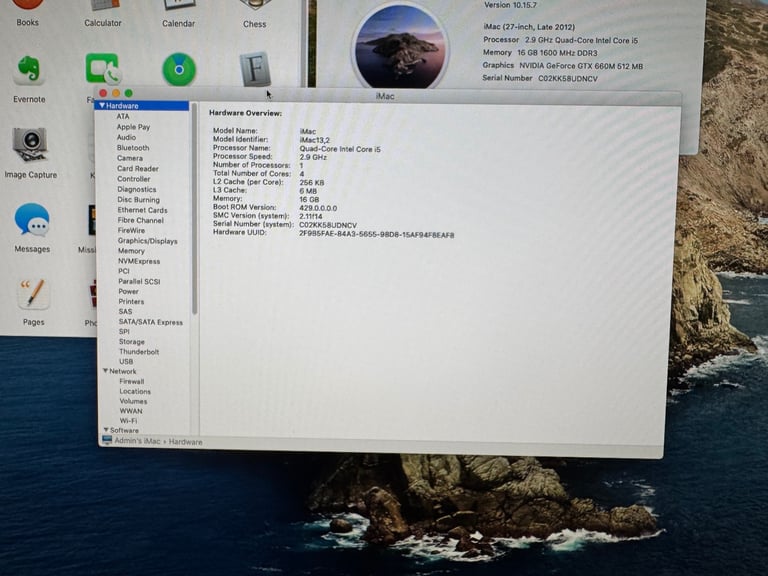Select Storage in the sidebar
The width and height of the screenshot is (768, 576).
pos(132,341)
